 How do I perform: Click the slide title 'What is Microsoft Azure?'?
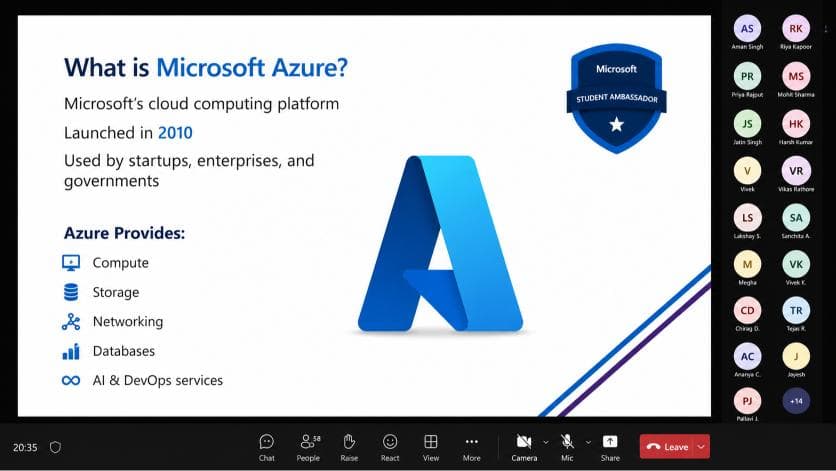click(206, 68)
